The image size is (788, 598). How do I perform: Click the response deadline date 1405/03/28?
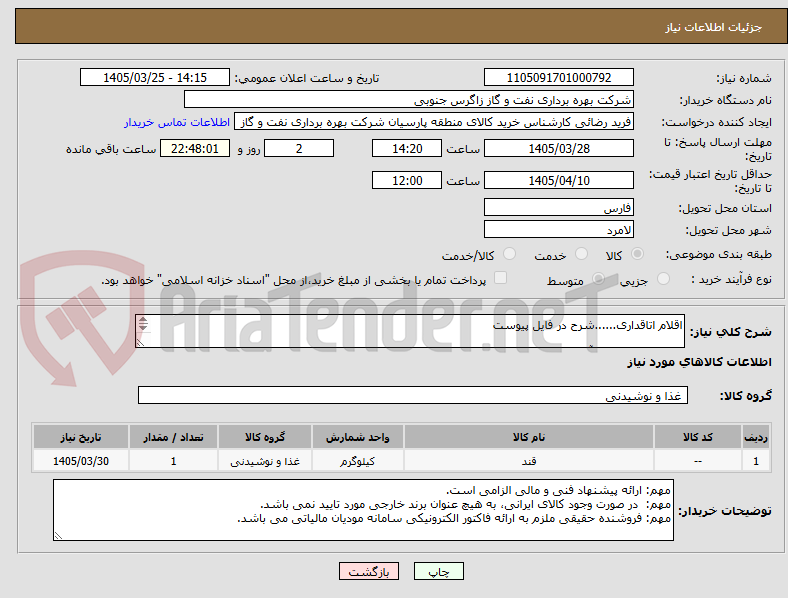[x=558, y=148]
